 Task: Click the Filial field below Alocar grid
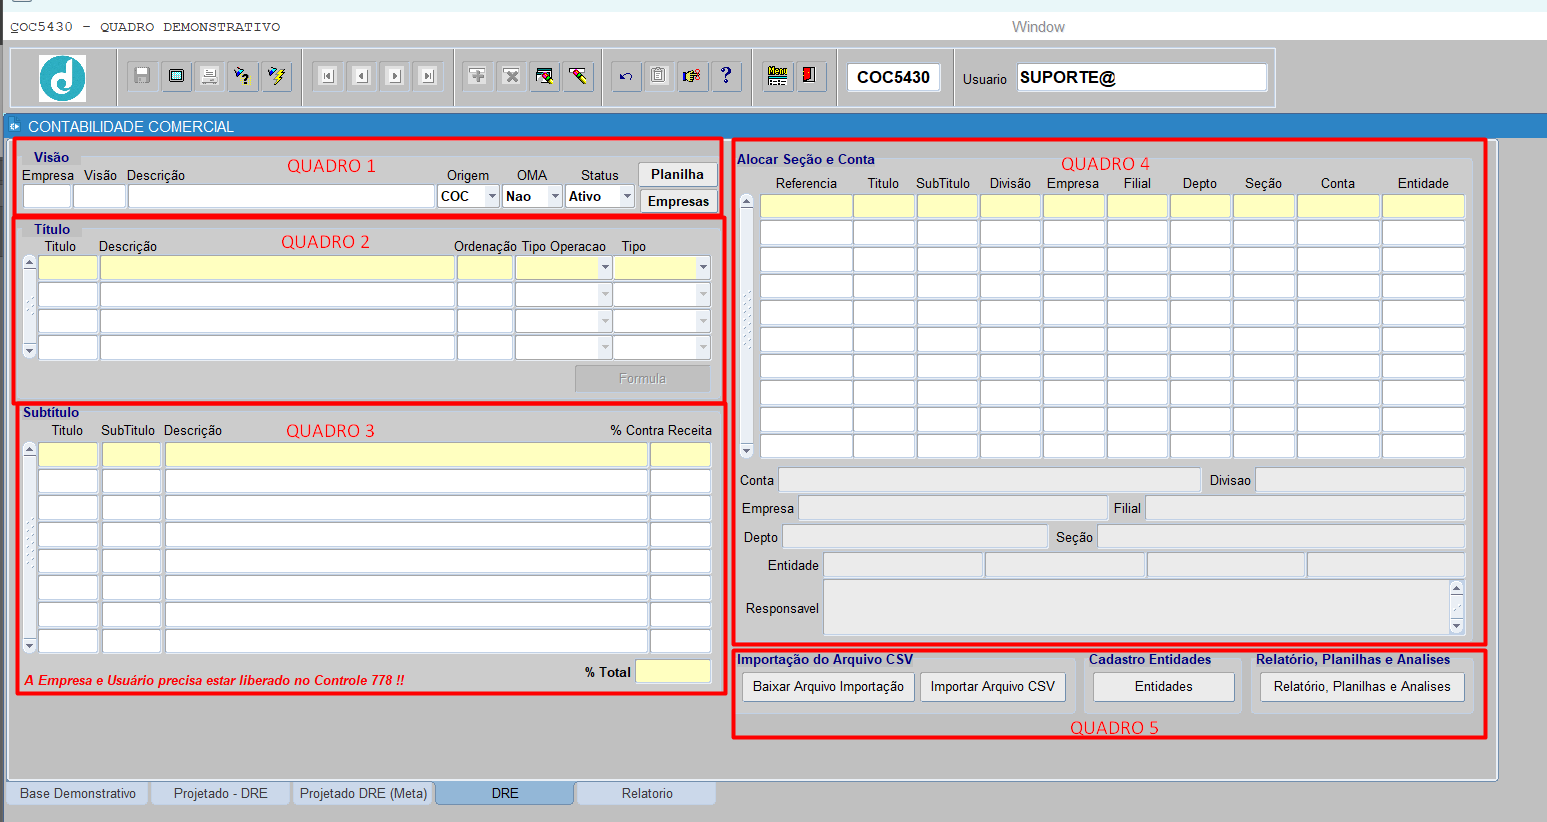pyautogui.click(x=1305, y=508)
